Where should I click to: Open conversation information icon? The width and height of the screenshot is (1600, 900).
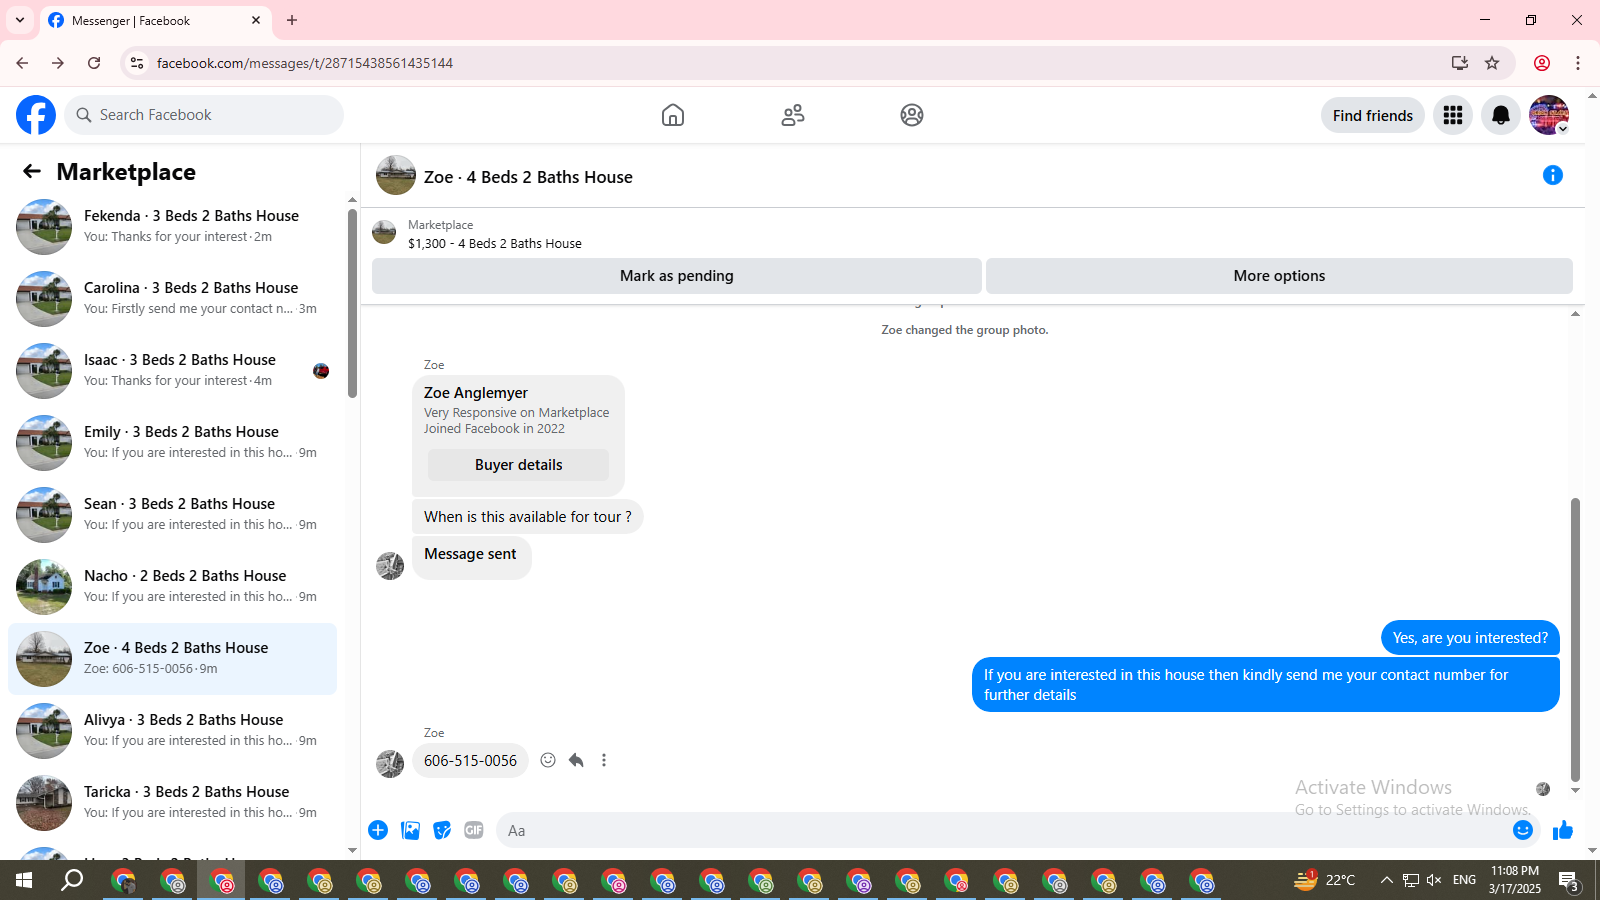(x=1553, y=175)
